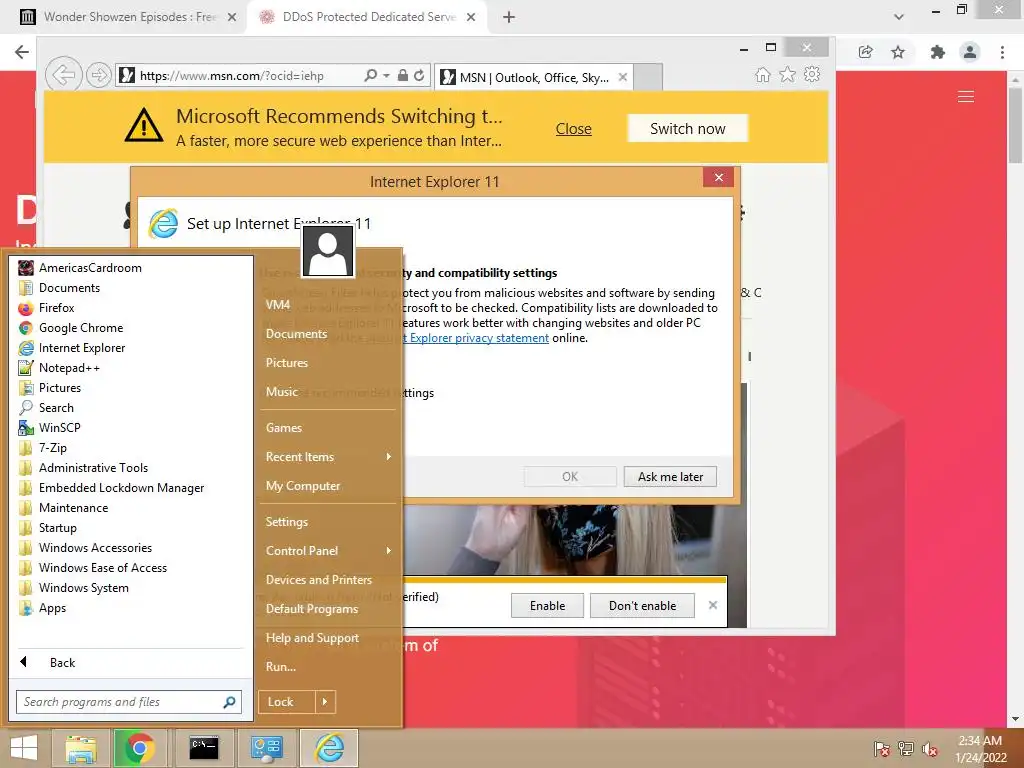Open Documents in the start menu right pane

(296, 334)
